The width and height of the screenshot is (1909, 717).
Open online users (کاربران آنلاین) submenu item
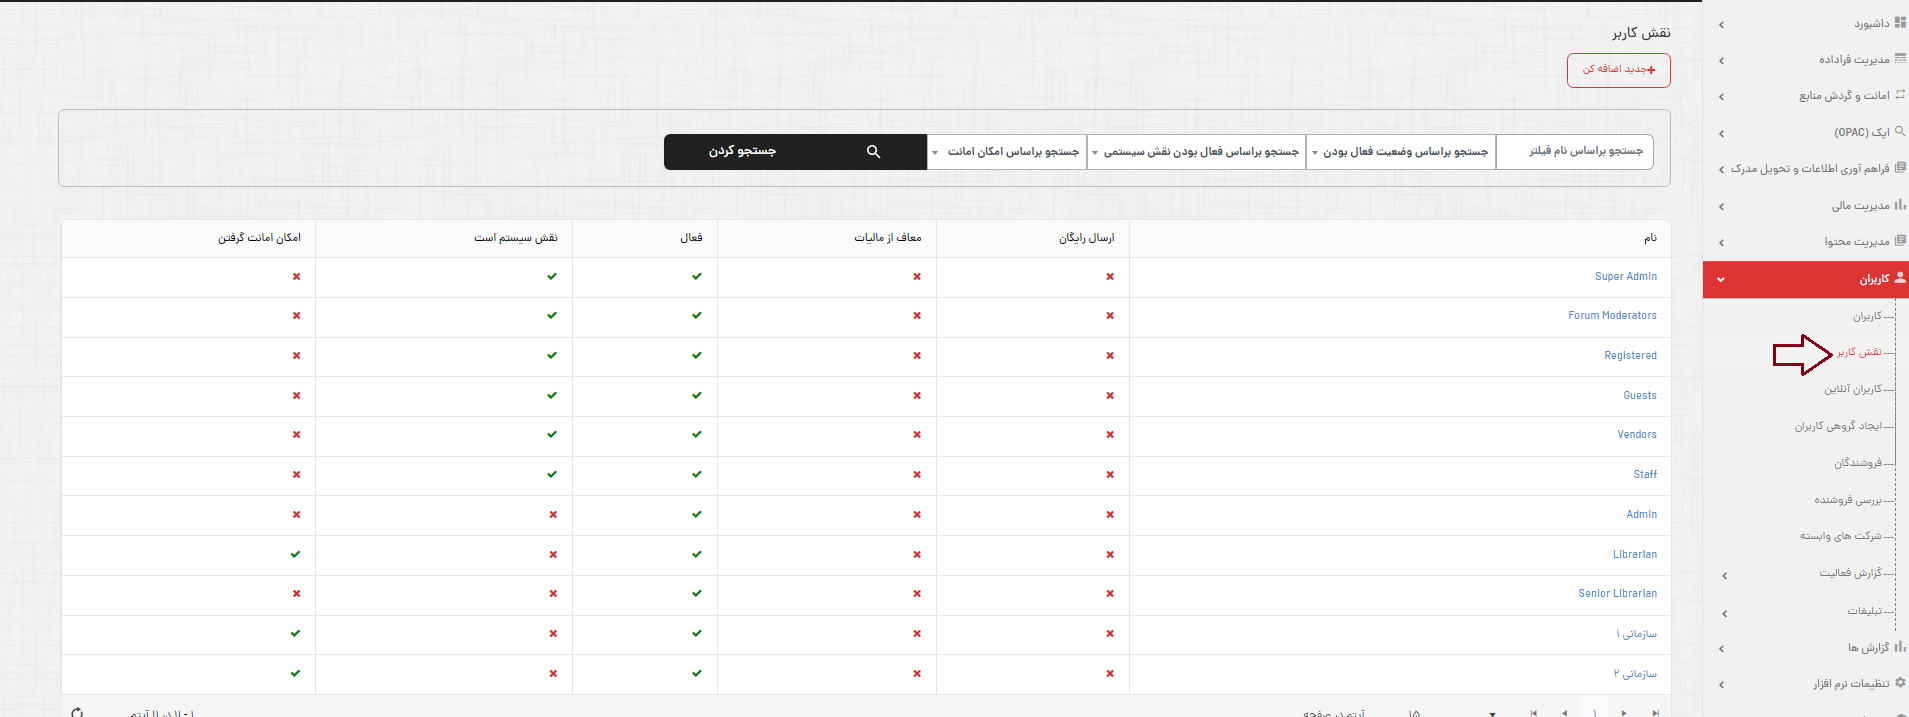coord(1852,389)
